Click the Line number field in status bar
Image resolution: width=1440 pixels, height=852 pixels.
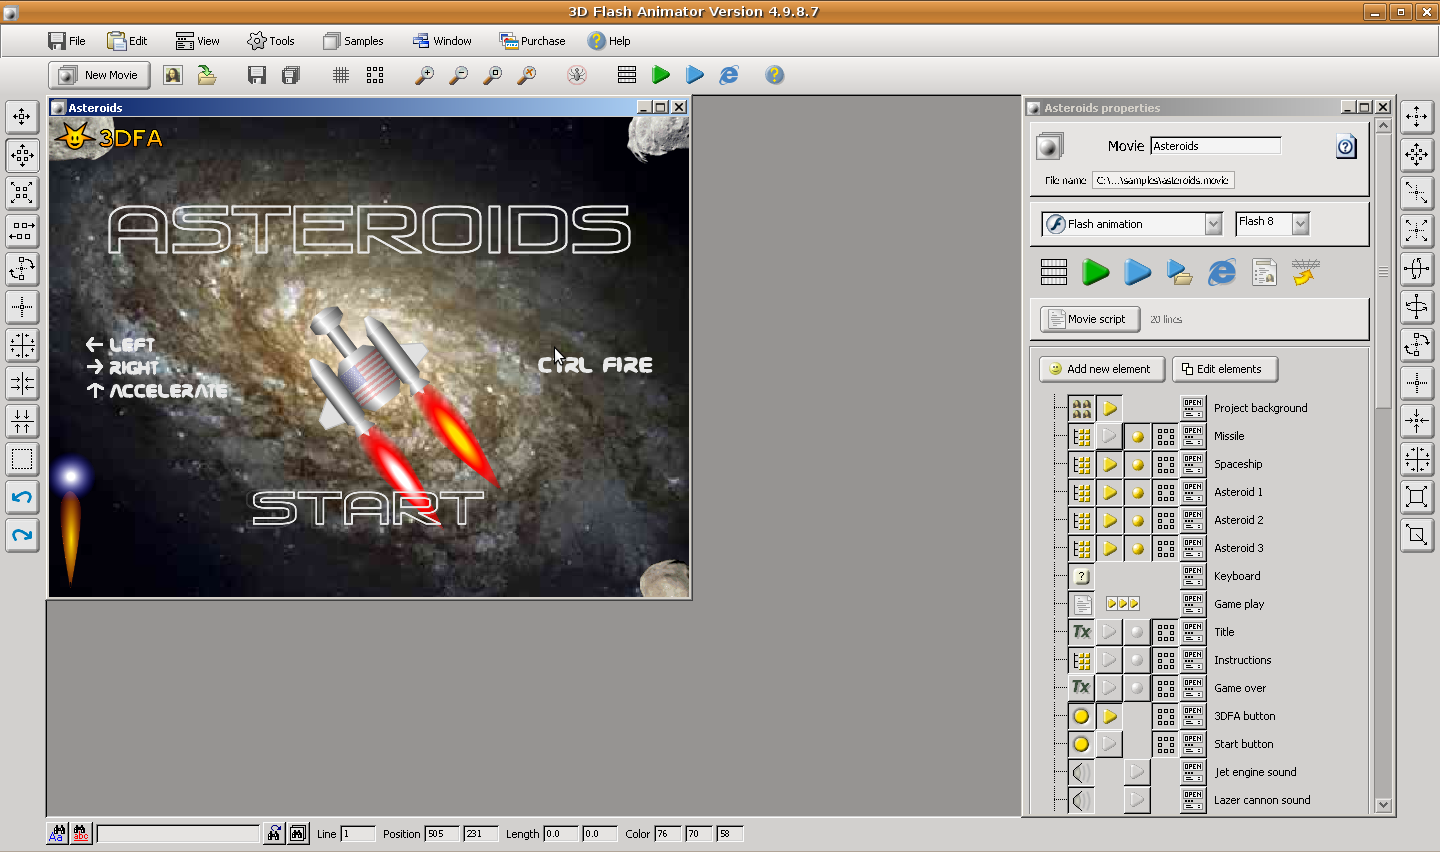pyautogui.click(x=358, y=834)
